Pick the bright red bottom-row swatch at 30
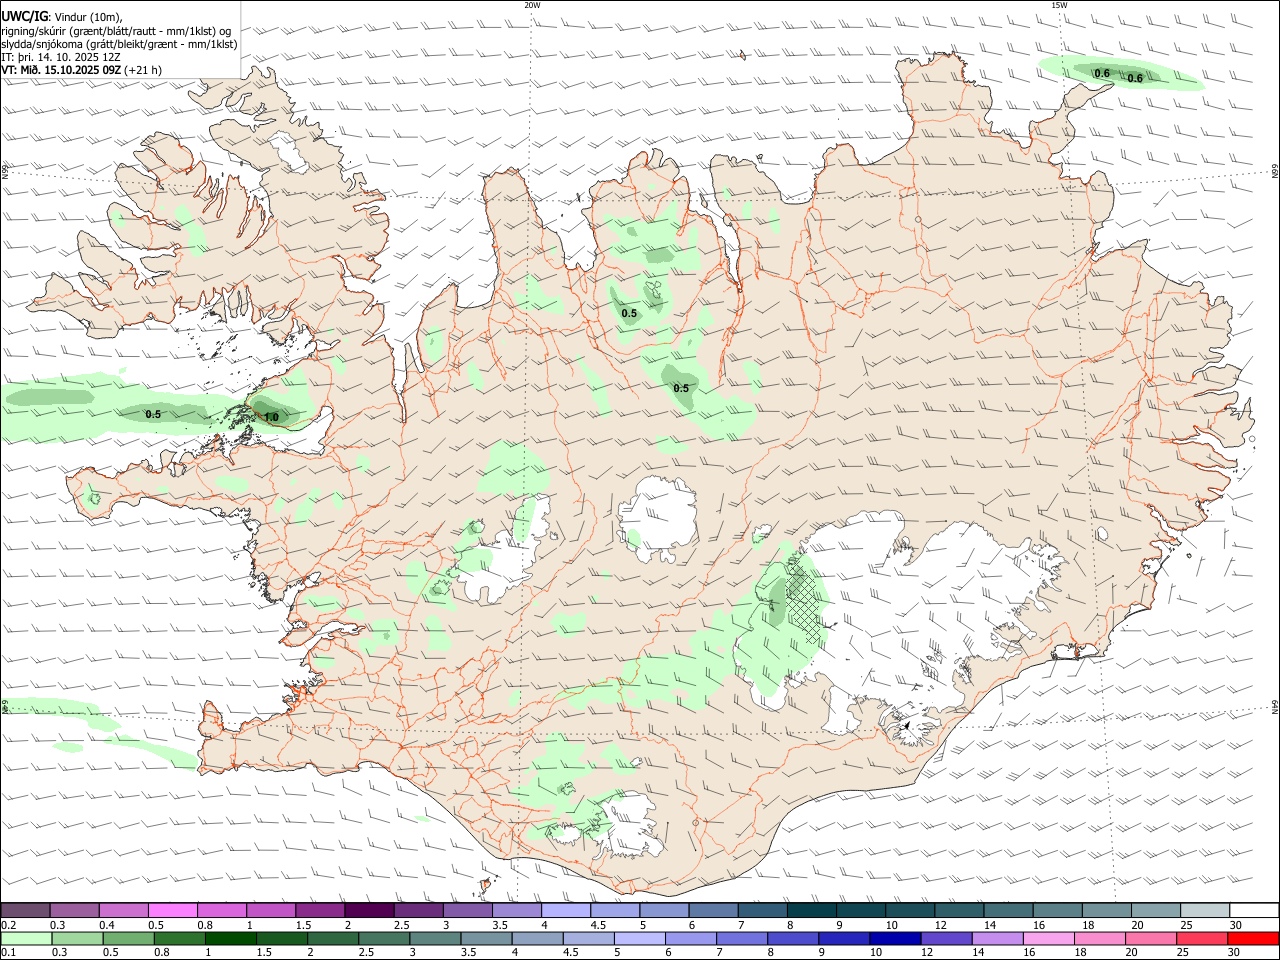Image resolution: width=1280 pixels, height=960 pixels. pos(1253,939)
